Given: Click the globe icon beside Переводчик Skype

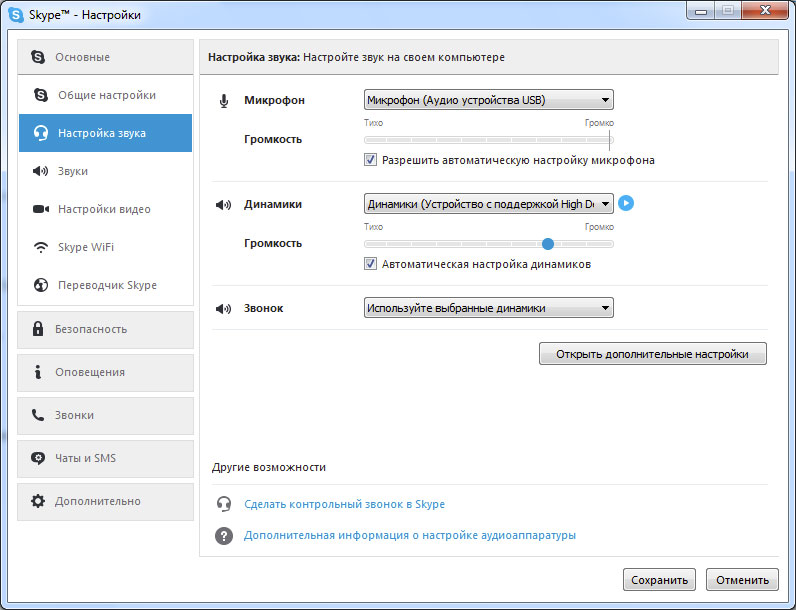Looking at the screenshot, I should [41, 285].
